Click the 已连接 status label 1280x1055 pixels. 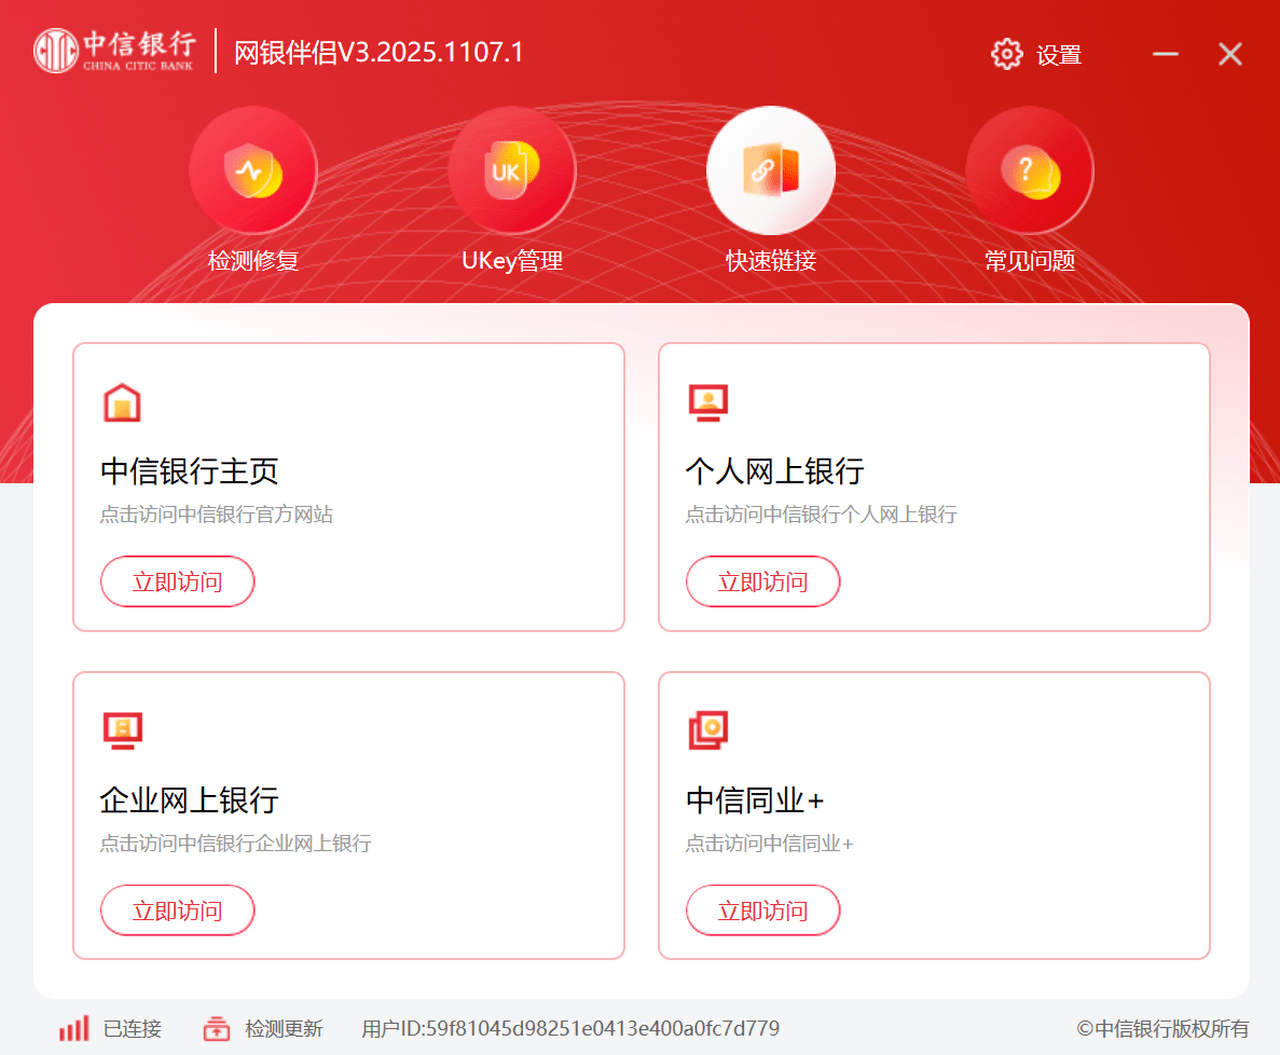click(131, 1028)
